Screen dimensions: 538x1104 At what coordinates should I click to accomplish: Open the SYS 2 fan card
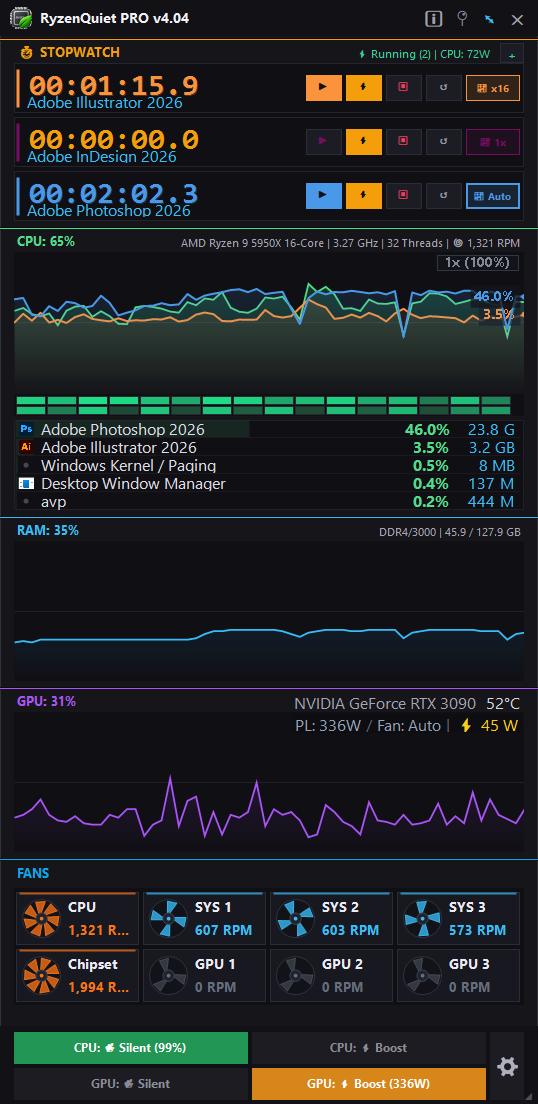pyautogui.click(x=332, y=918)
